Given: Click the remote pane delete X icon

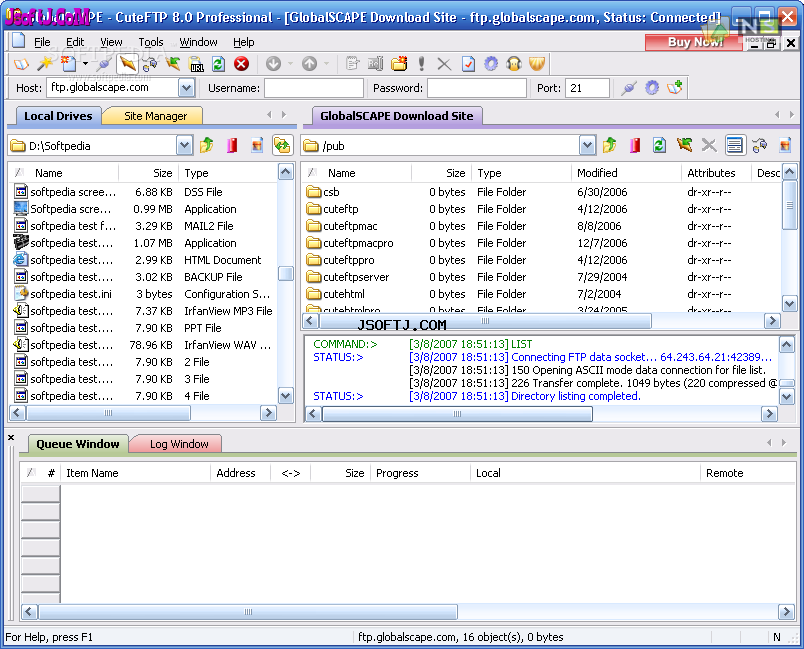Looking at the screenshot, I should (x=709, y=146).
